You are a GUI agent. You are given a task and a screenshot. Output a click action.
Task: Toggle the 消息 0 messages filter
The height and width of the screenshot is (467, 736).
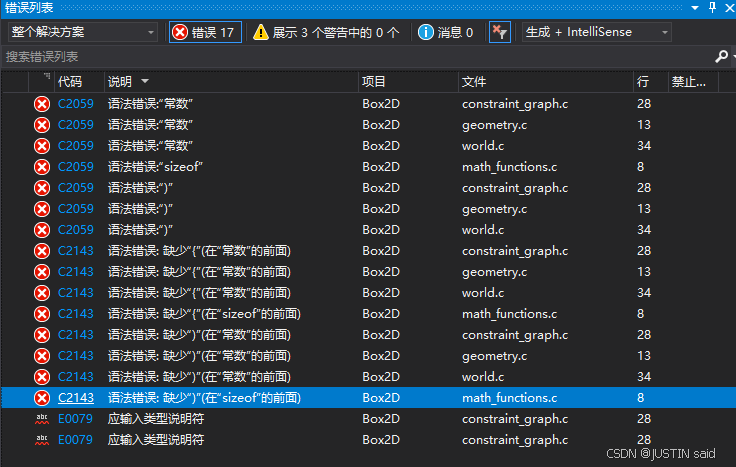[x=445, y=32]
